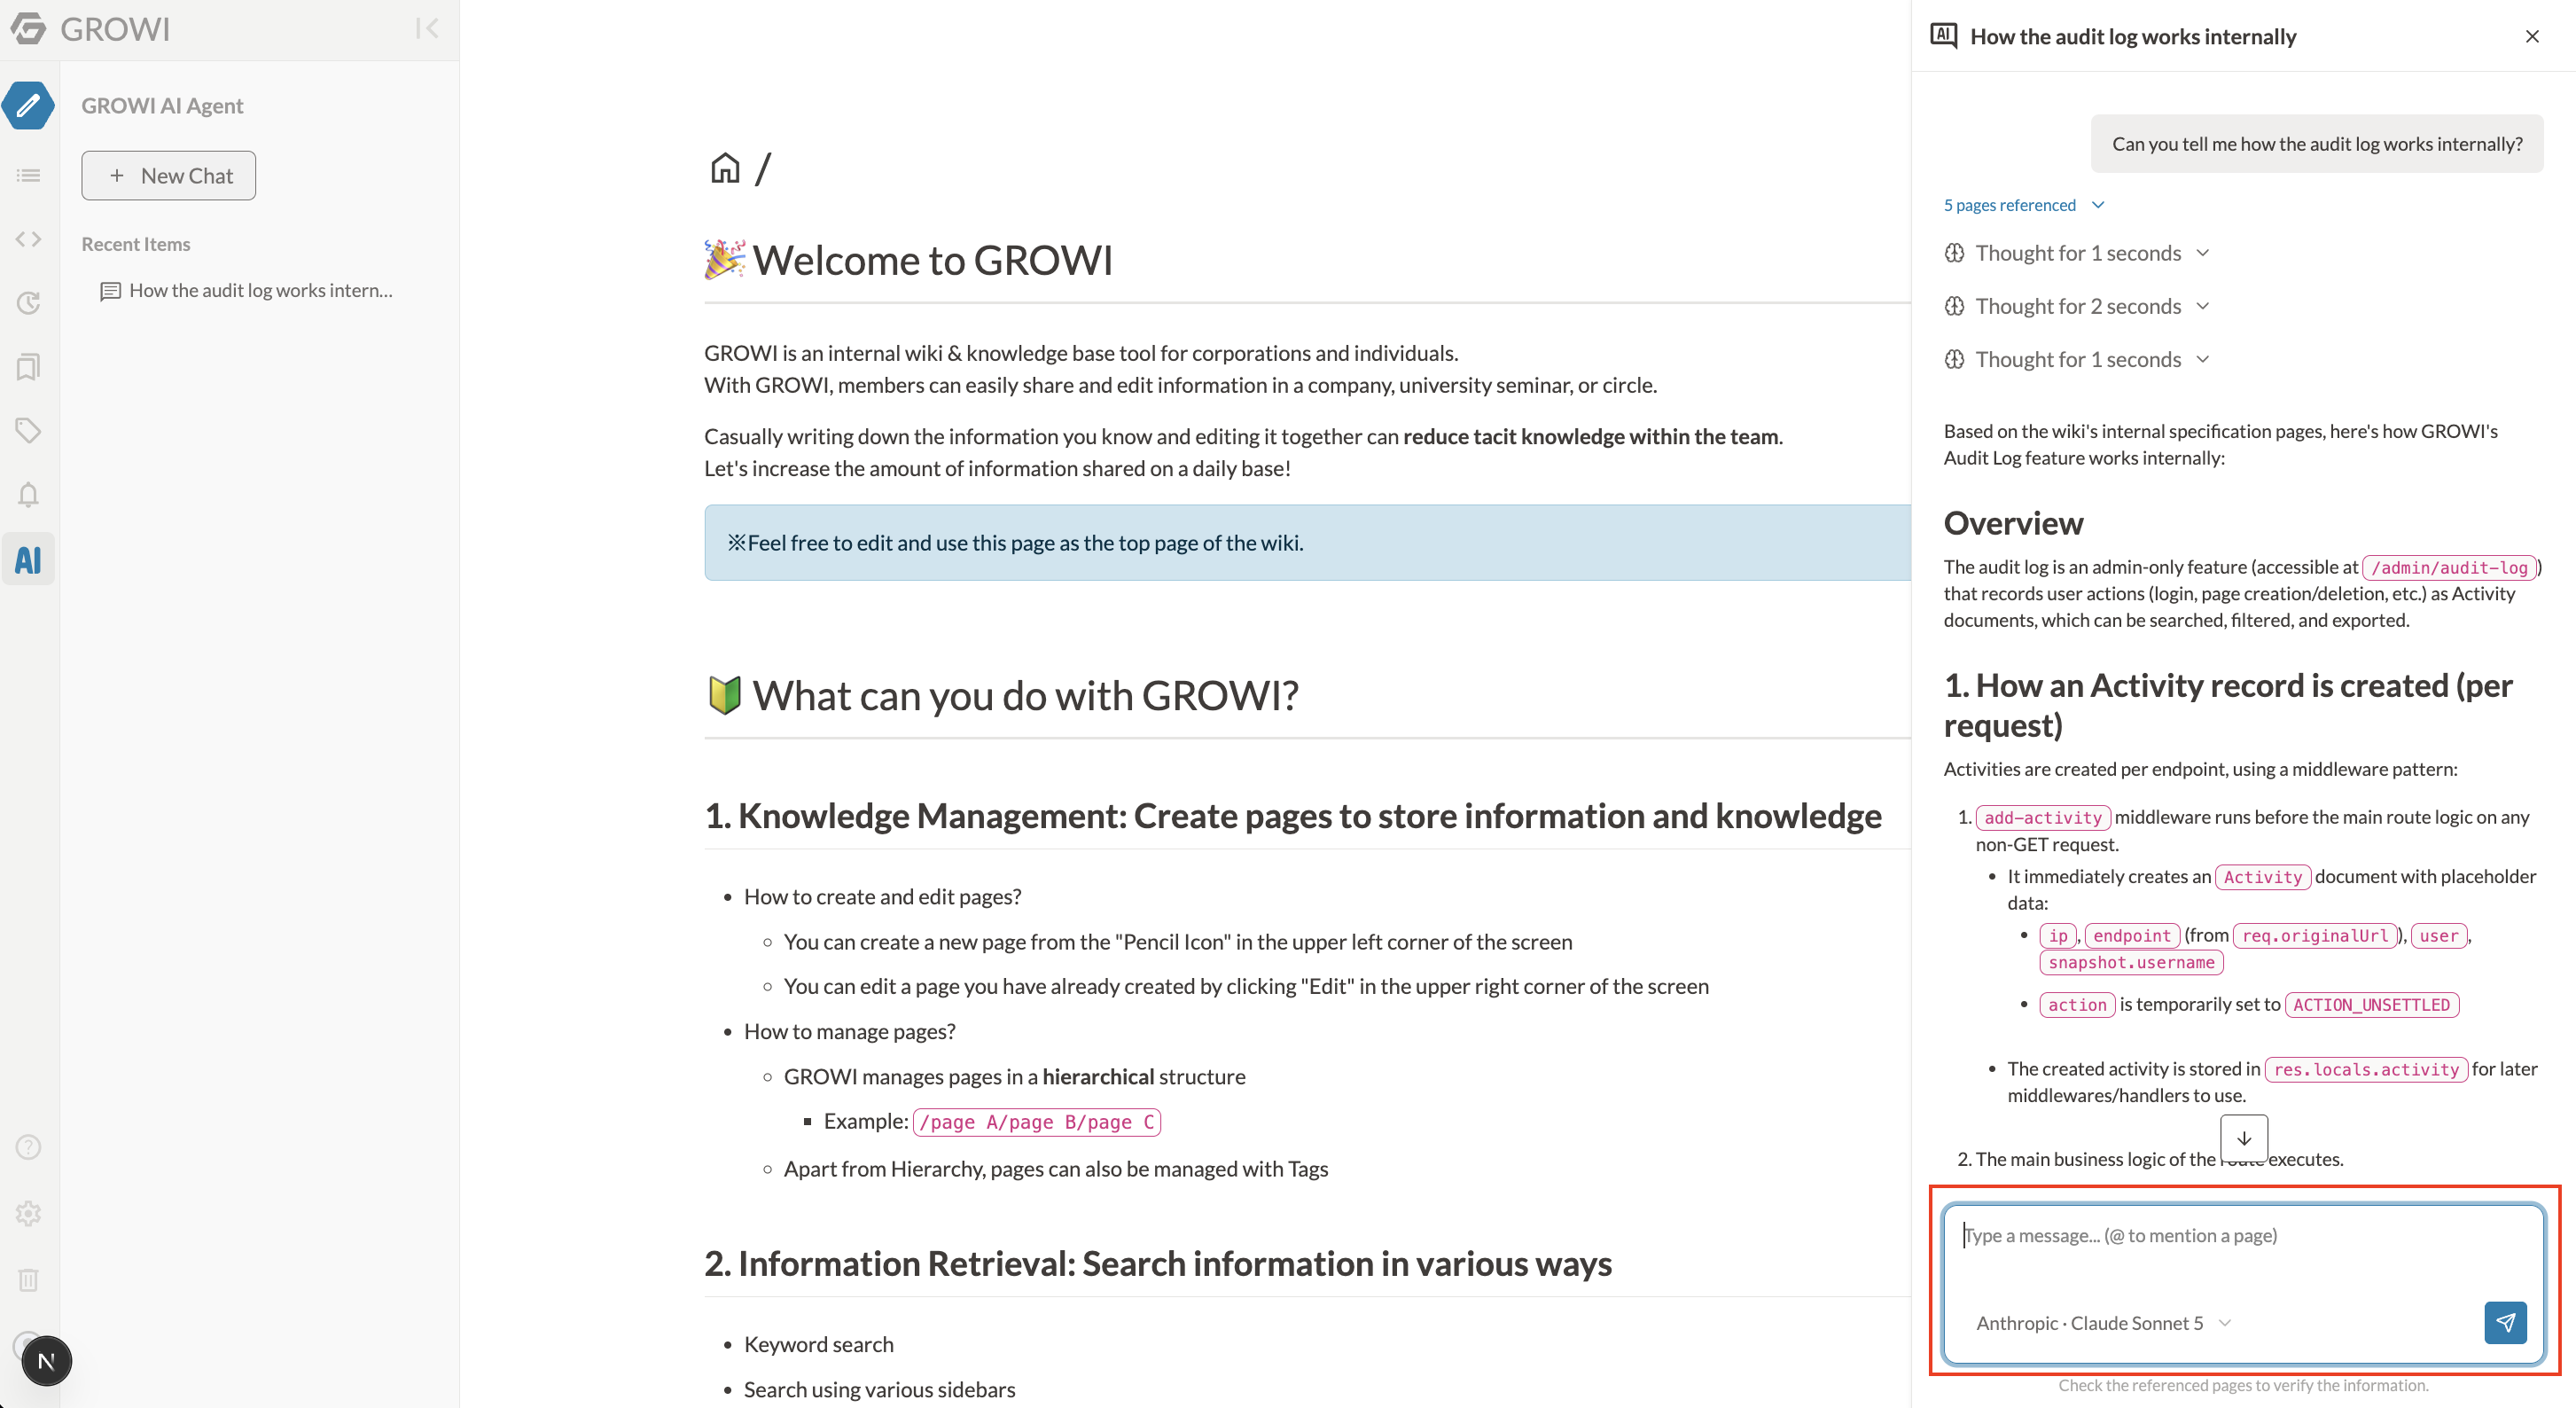The height and width of the screenshot is (1408, 2576).
Task: Send the message with paper-plane button
Action: point(2505,1322)
